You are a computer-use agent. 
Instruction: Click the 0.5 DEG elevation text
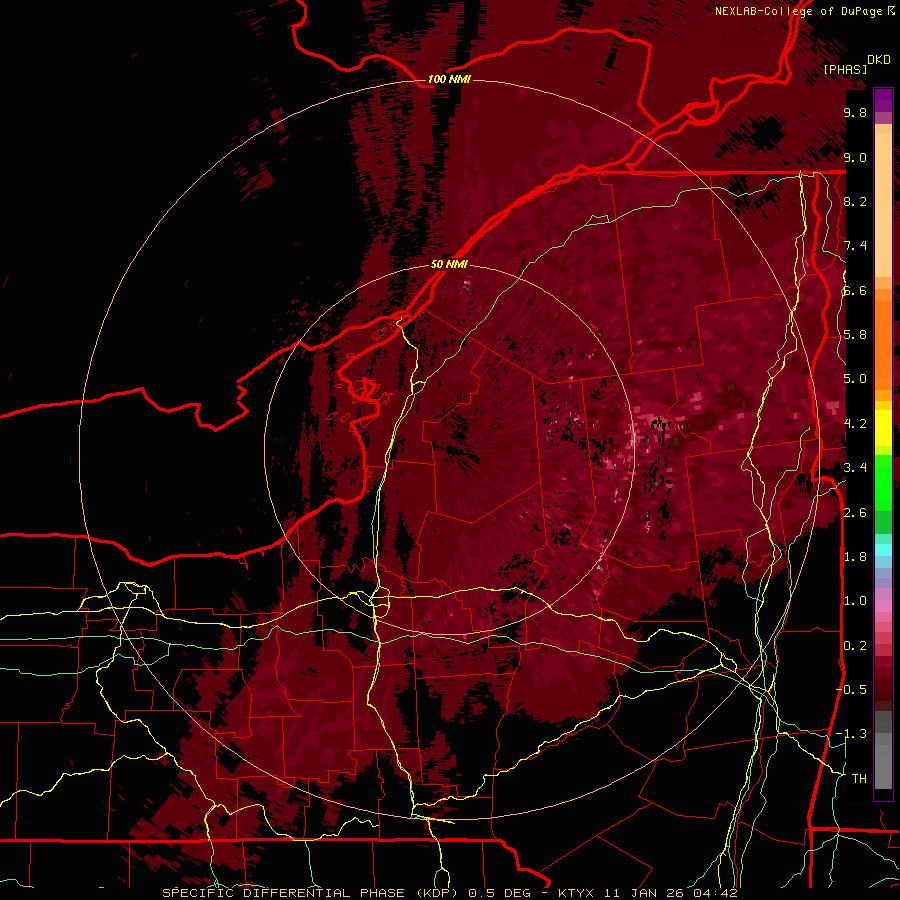(499, 893)
